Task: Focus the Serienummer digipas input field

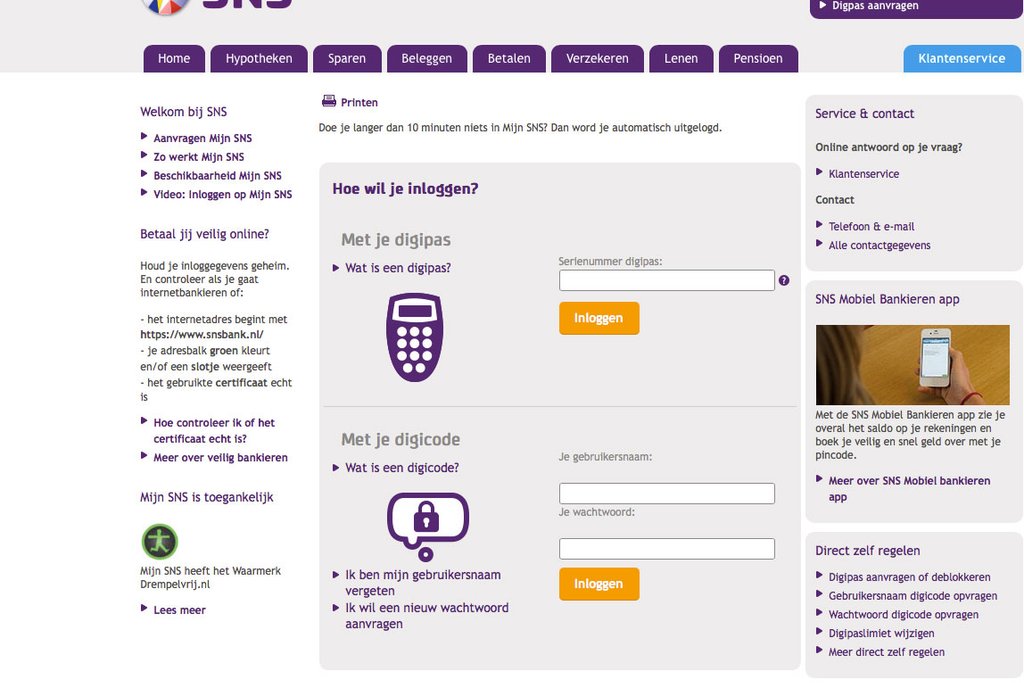Action: point(667,280)
